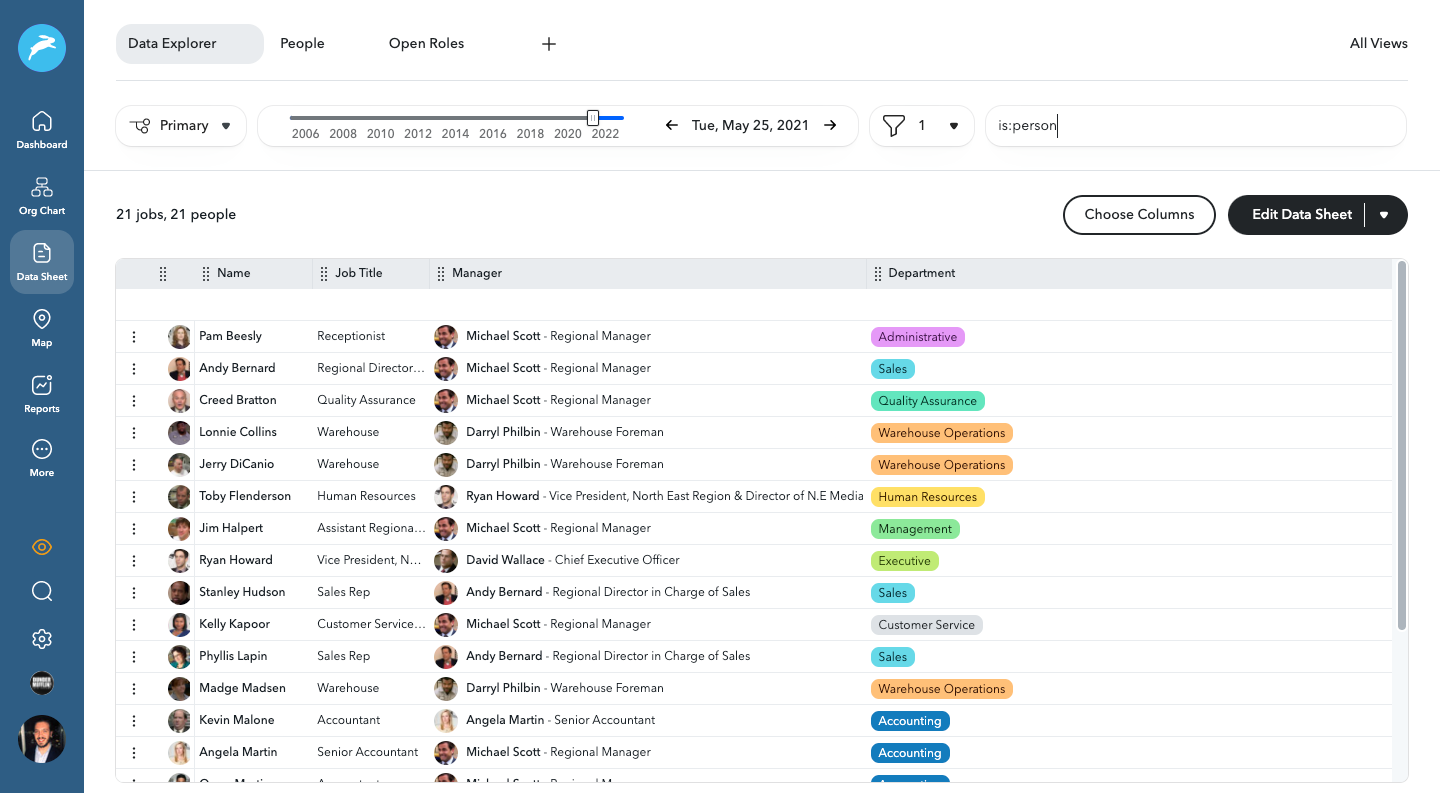Click the plus icon to add view
1440x793 pixels.
549,44
